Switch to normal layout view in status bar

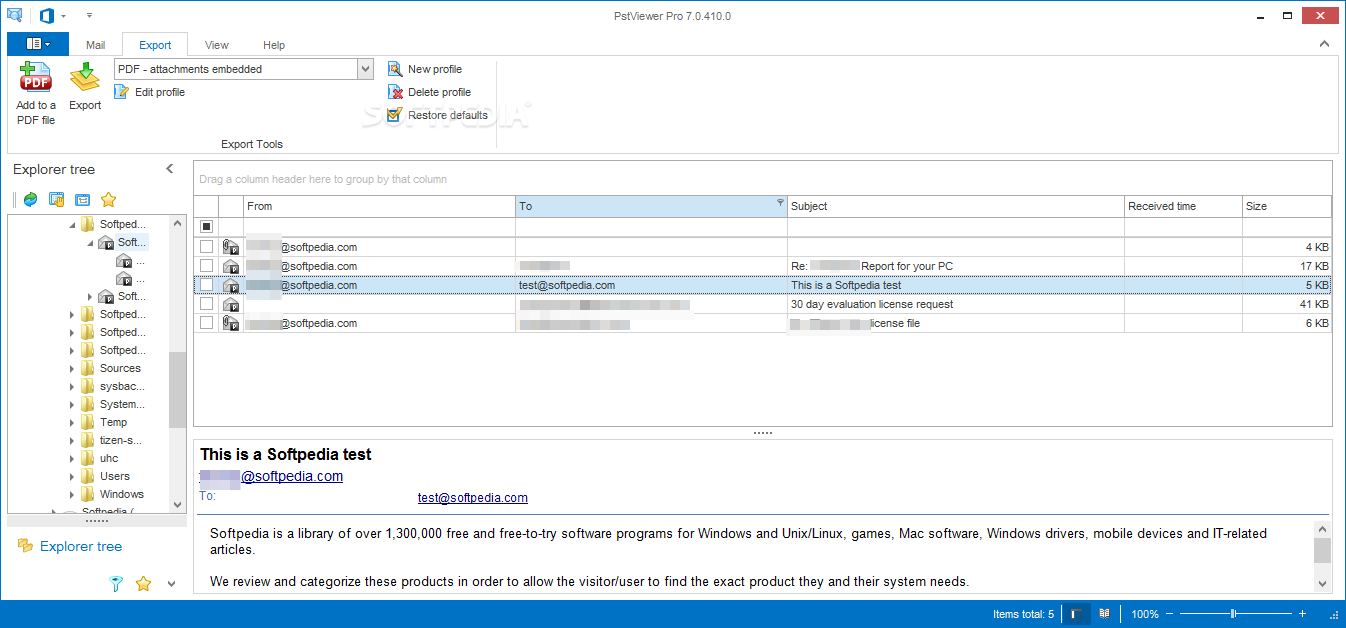(1077, 614)
